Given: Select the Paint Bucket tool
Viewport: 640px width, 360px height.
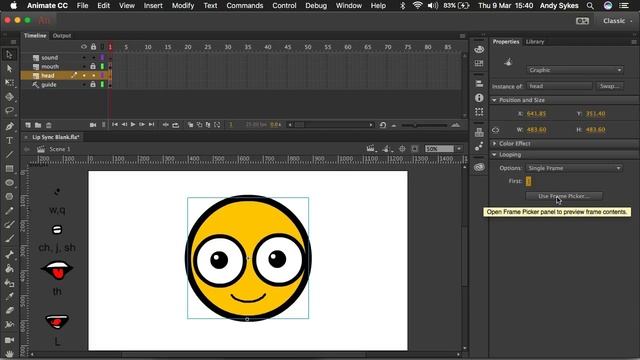Looking at the screenshot, I should coord(9,269).
